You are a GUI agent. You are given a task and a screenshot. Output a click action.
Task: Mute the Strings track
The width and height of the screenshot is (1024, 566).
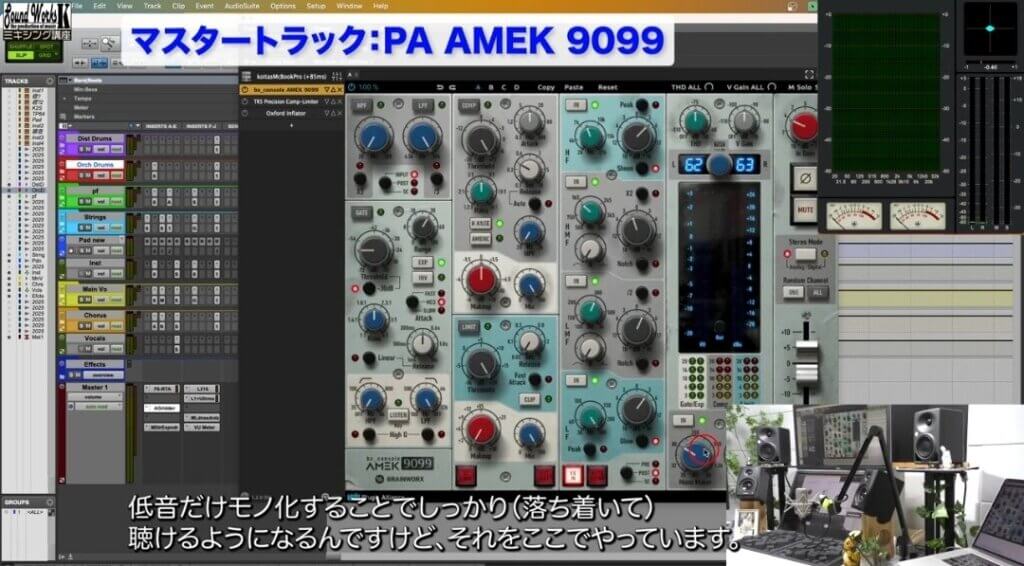89,227
